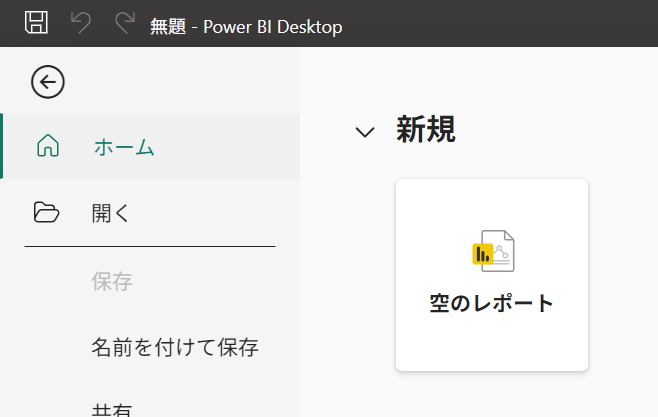658x417 pixels.
Task: Click the redo arrow icon
Action: 125,22
